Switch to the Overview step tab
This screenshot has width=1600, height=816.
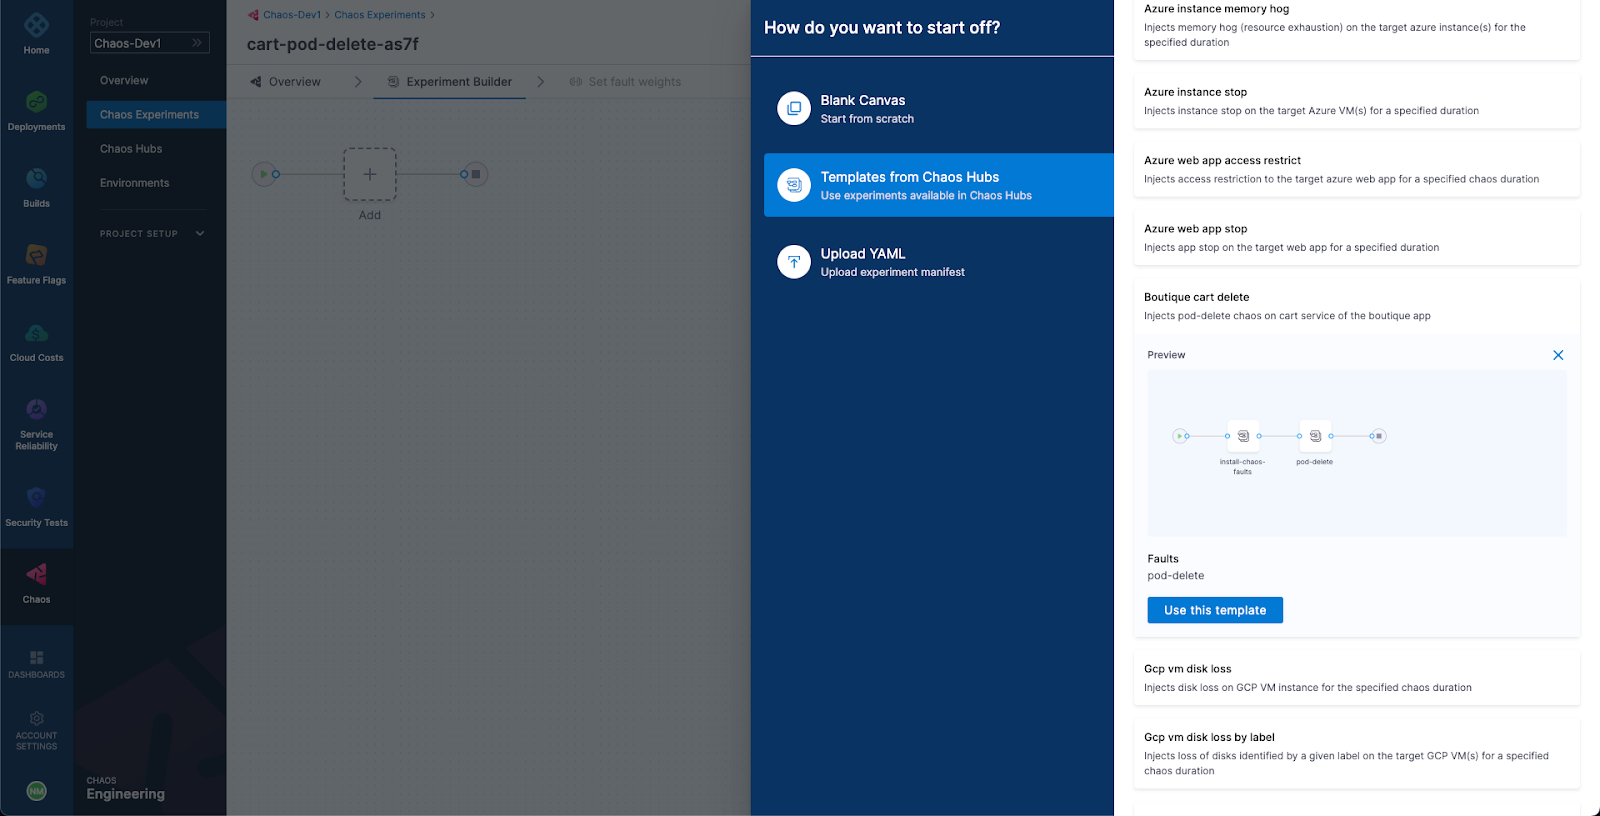(286, 82)
